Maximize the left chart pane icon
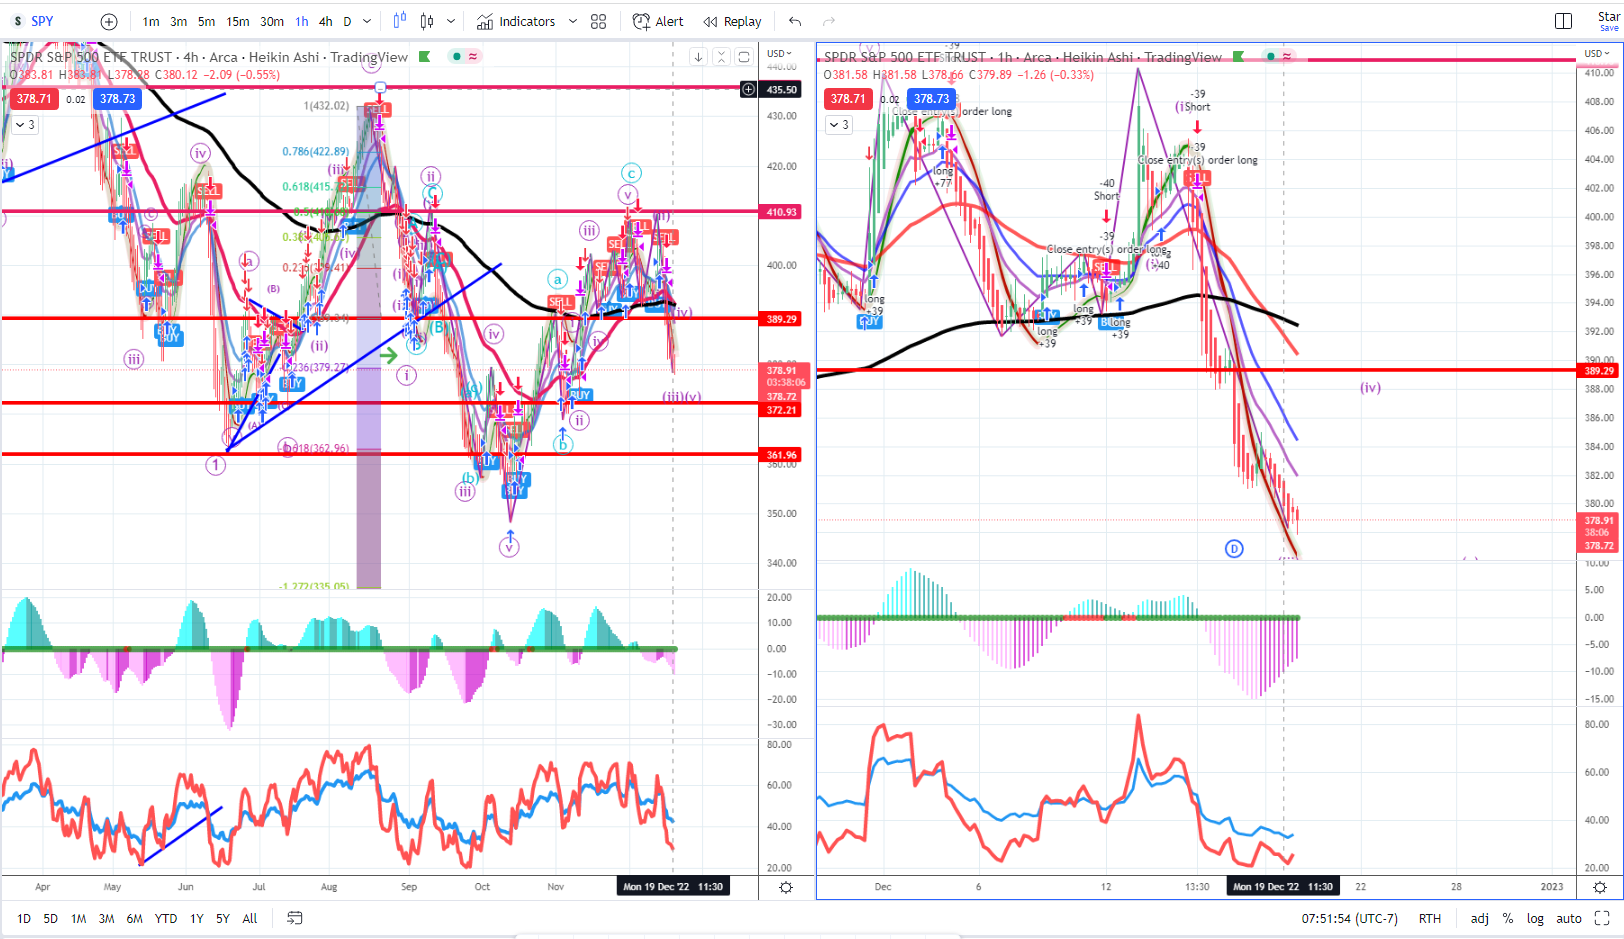The height and width of the screenshot is (939, 1624). point(744,57)
